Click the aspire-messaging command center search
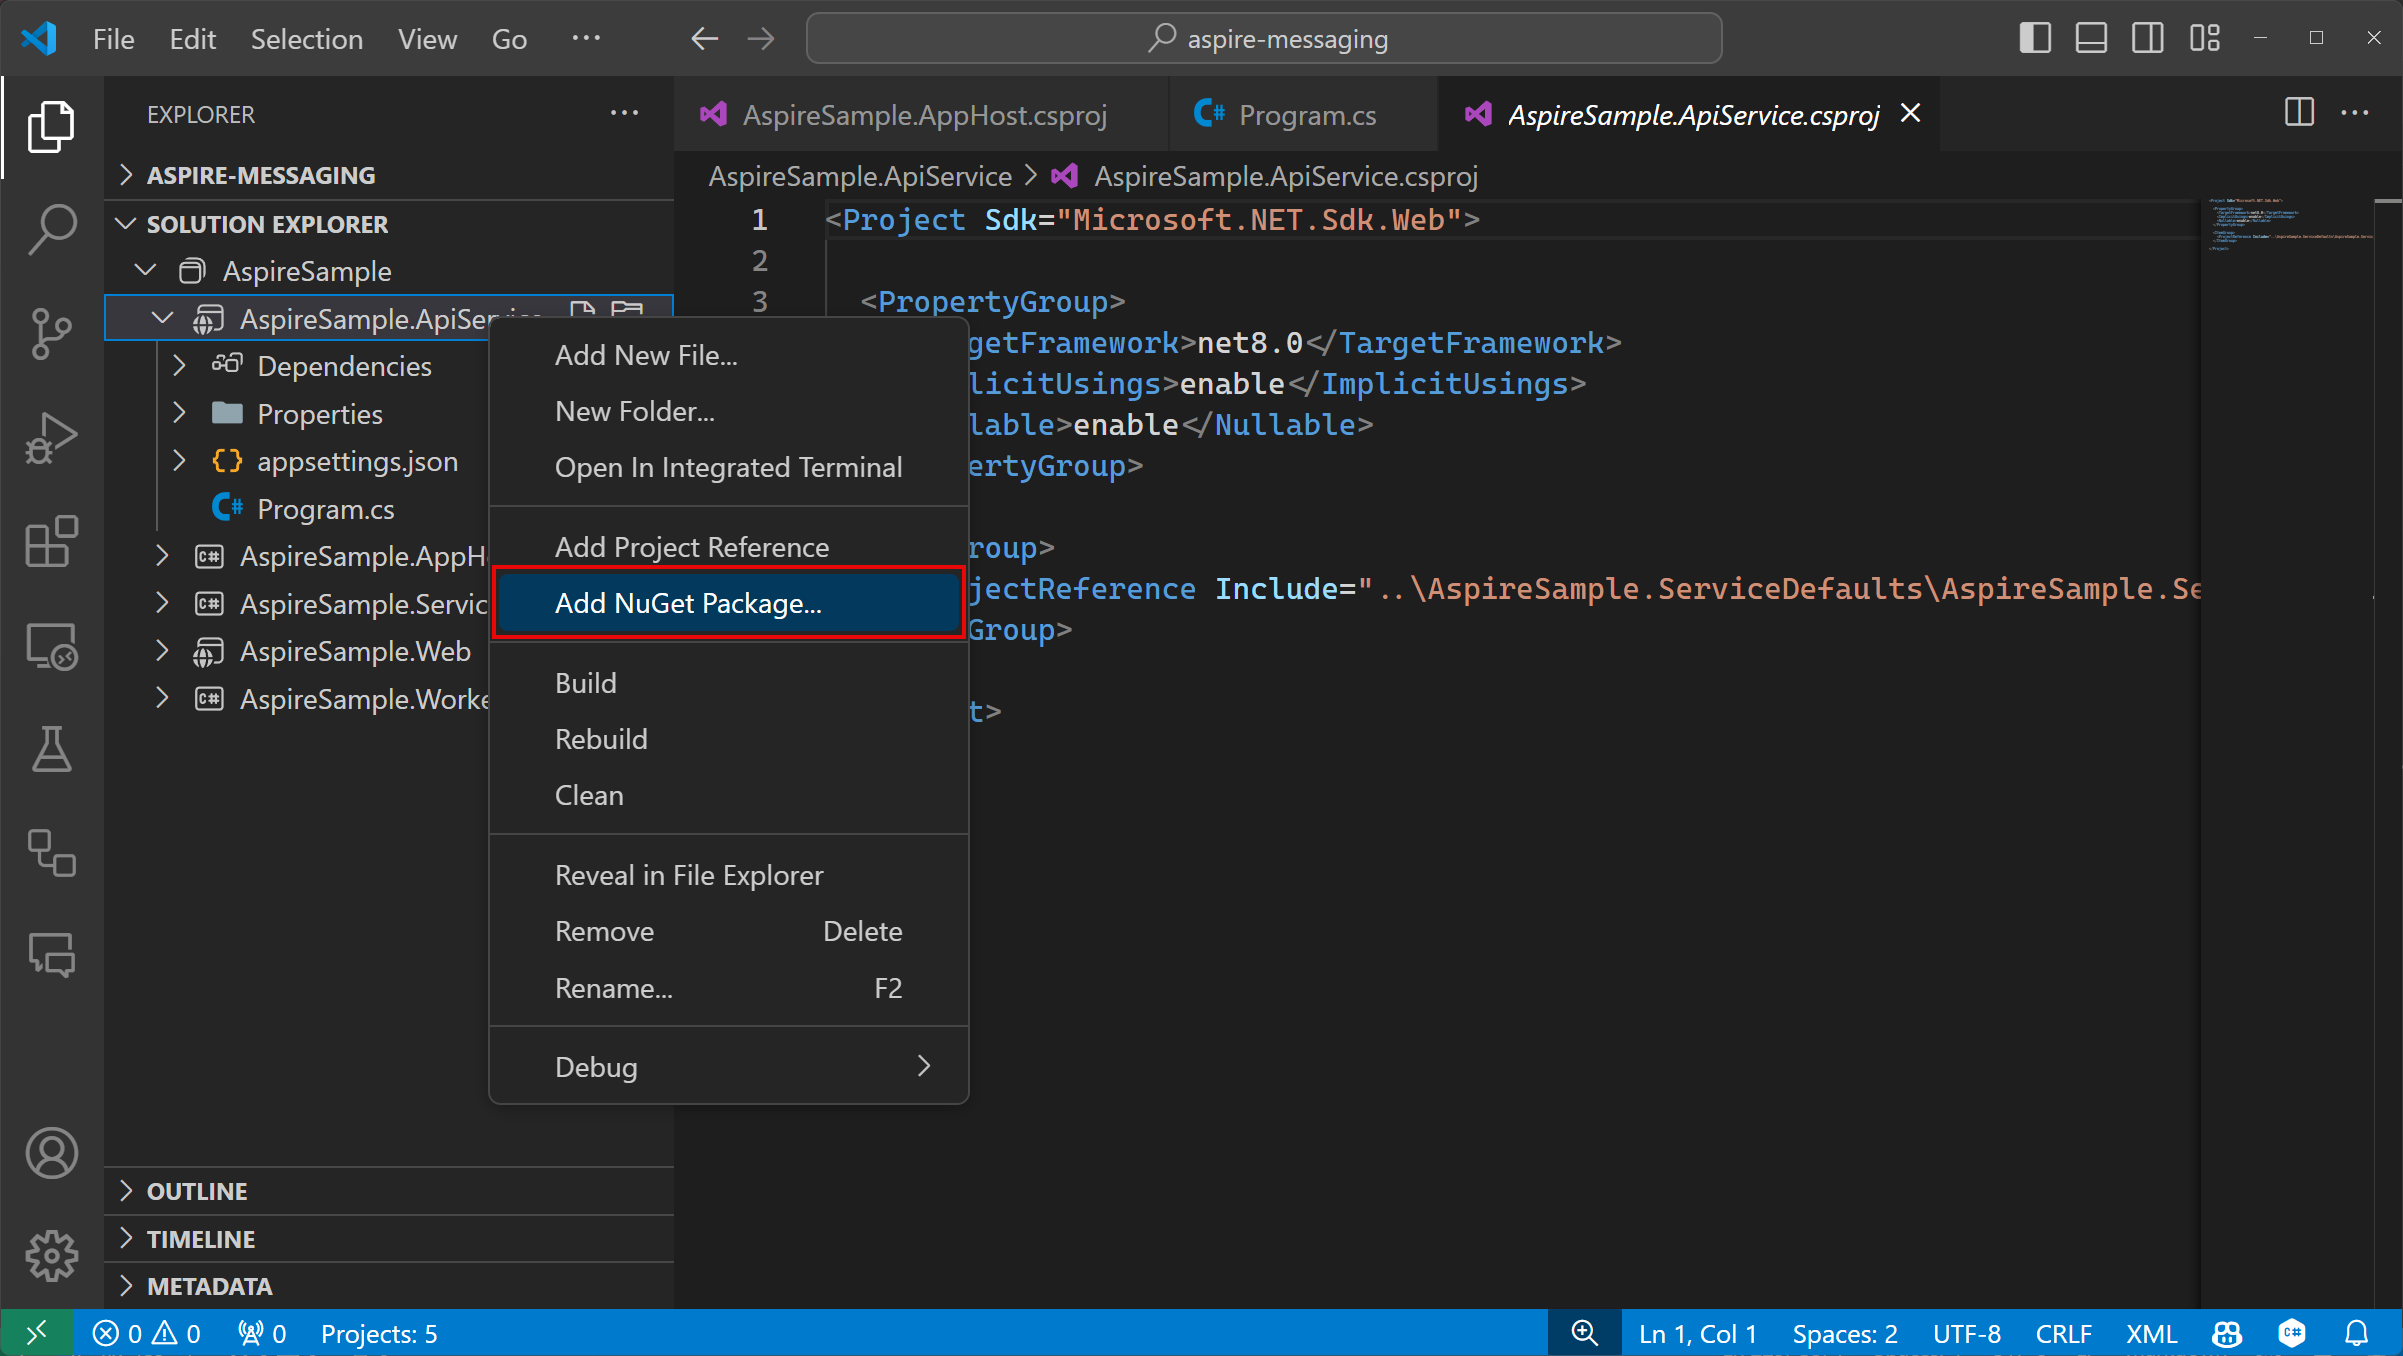Image resolution: width=2403 pixels, height=1356 pixels. 1264,38
